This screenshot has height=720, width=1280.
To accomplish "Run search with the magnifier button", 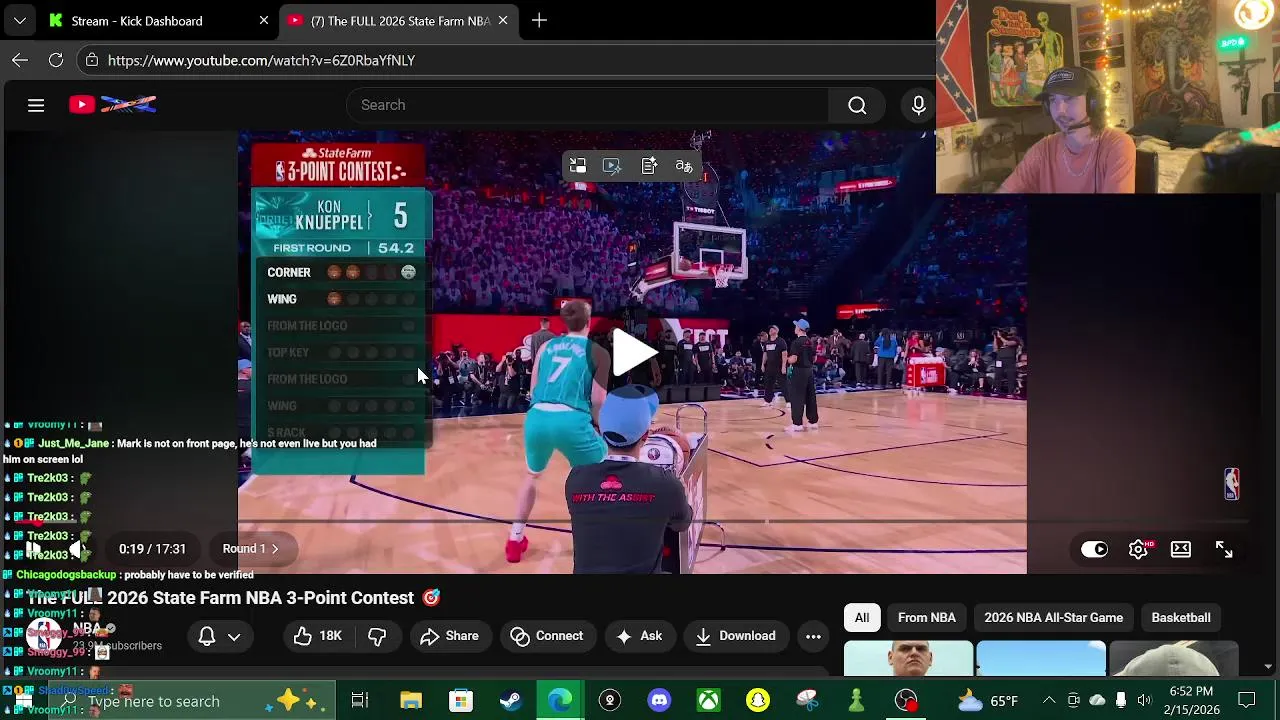I will coord(857,105).
